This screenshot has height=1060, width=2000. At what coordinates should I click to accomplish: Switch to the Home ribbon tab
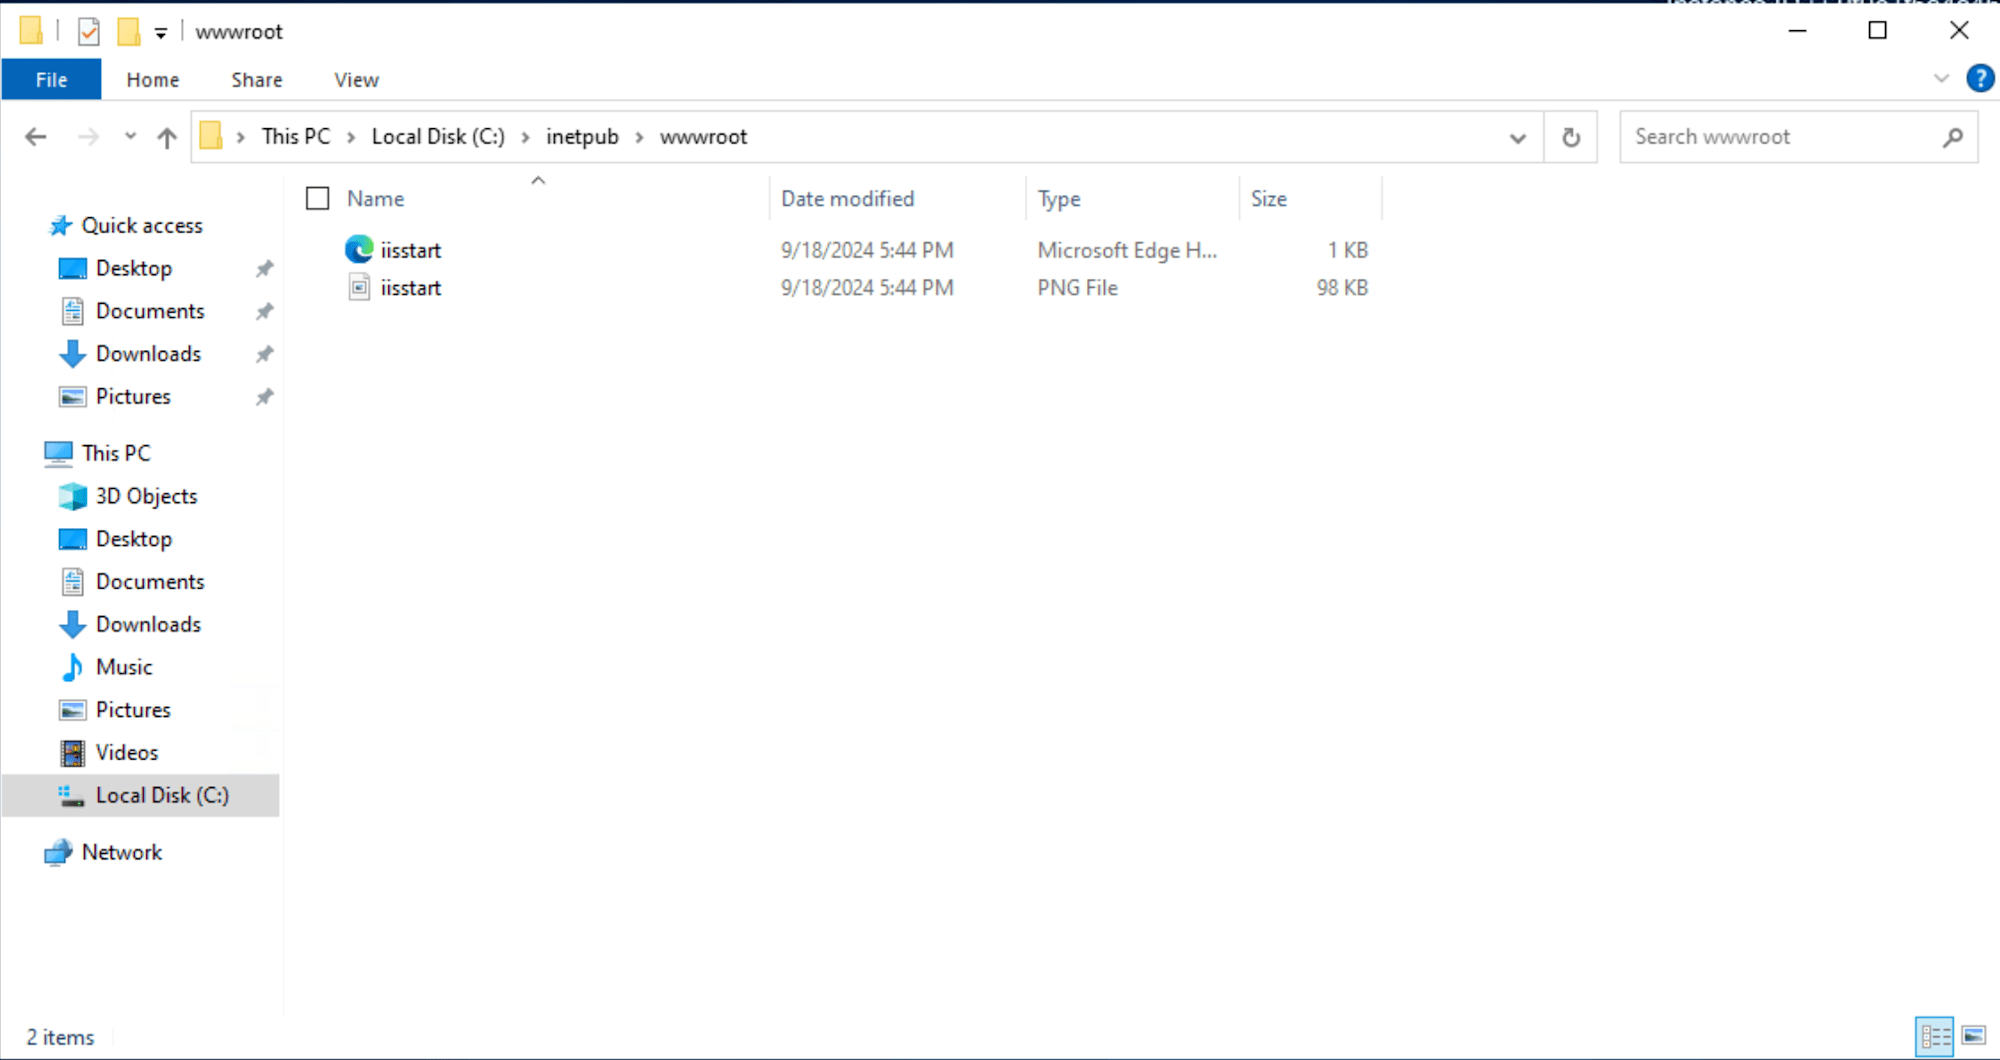[152, 80]
